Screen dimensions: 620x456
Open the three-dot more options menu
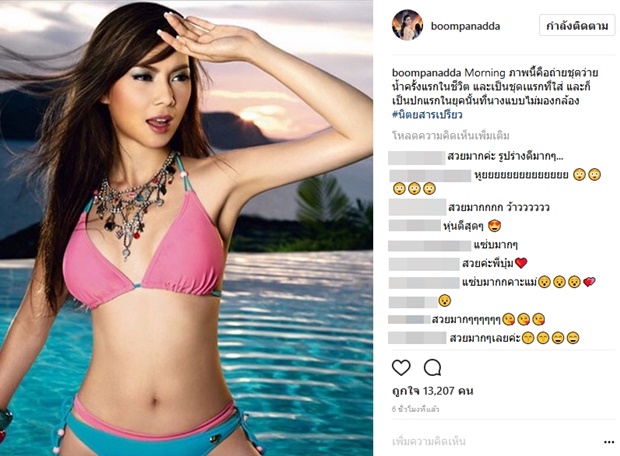coord(609,442)
